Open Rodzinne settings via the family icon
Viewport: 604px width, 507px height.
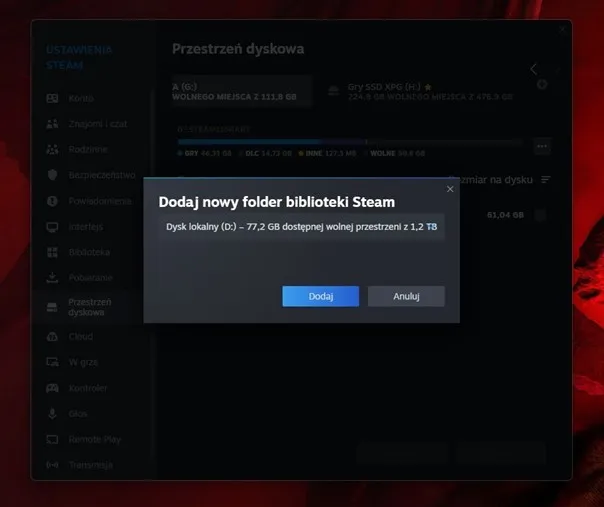point(52,149)
